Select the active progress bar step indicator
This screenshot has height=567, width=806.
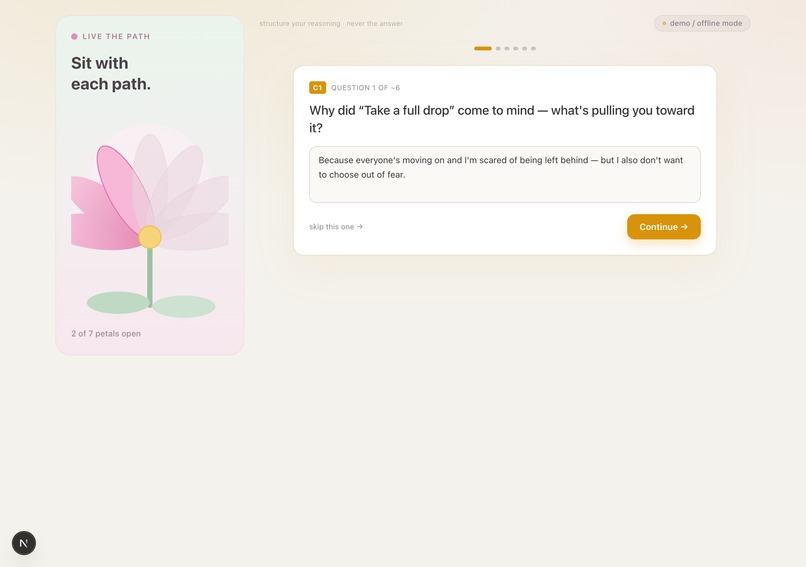click(x=483, y=48)
